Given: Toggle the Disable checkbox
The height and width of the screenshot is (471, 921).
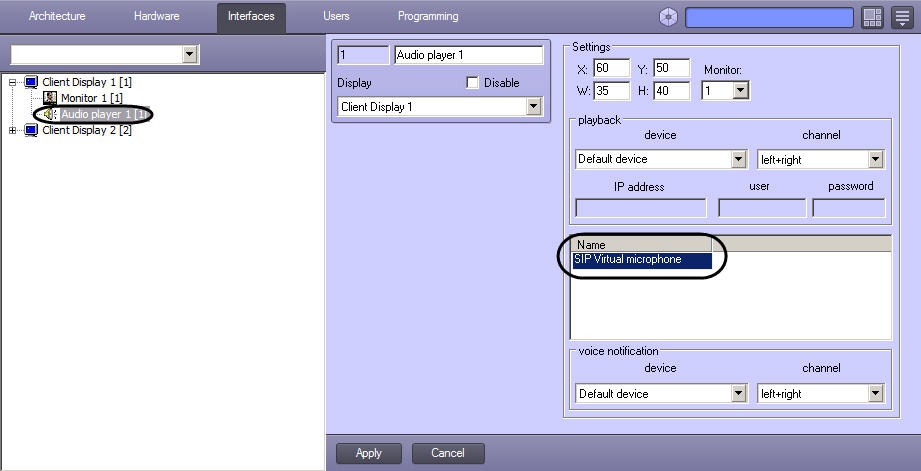Looking at the screenshot, I should (472, 83).
